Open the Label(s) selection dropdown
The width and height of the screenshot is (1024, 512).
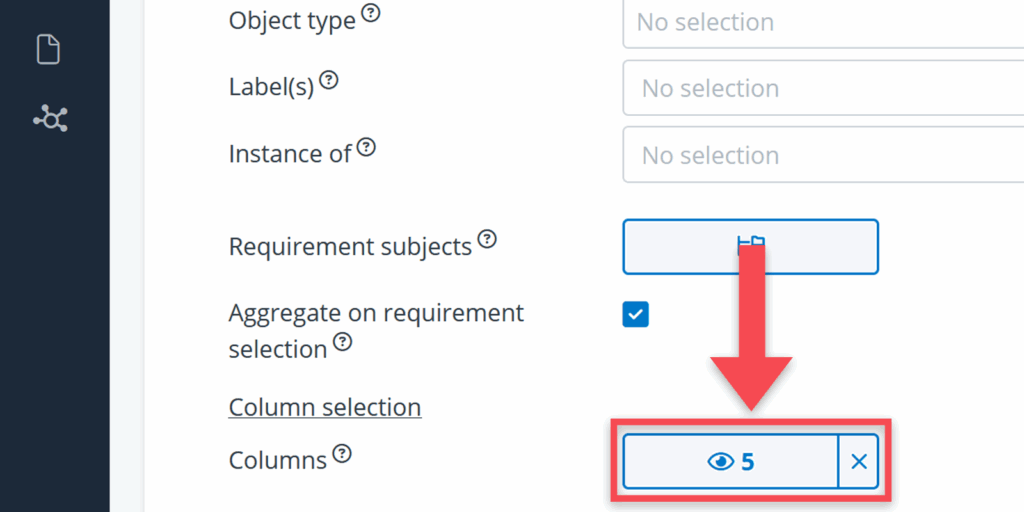(x=822, y=89)
